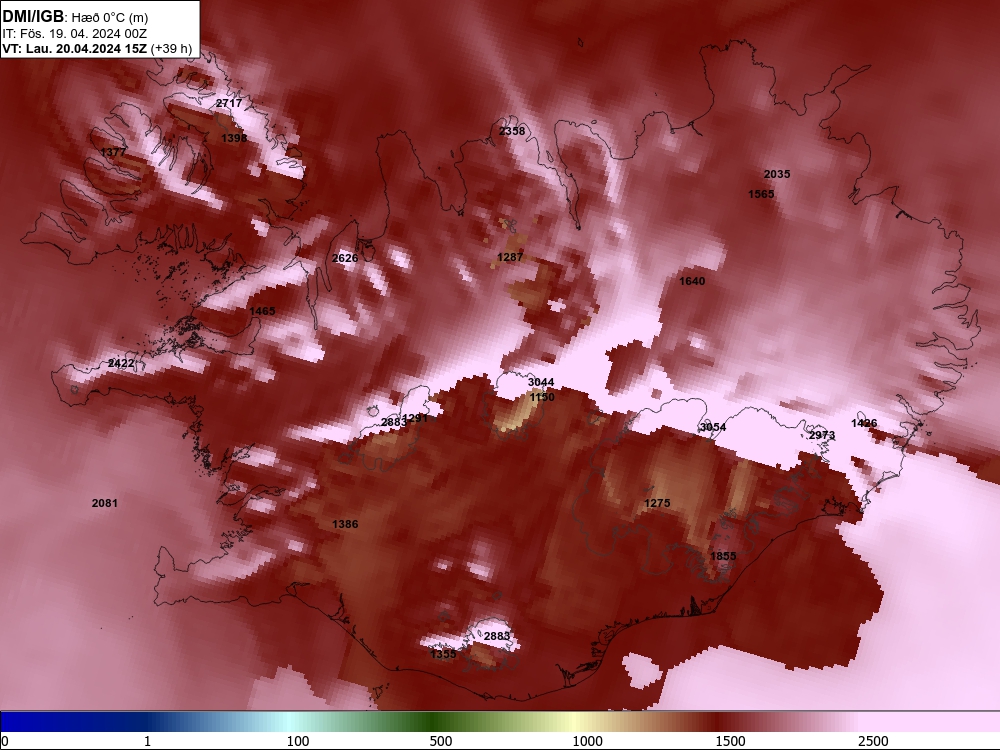Select the 2717 value on the map

pyautogui.click(x=229, y=103)
